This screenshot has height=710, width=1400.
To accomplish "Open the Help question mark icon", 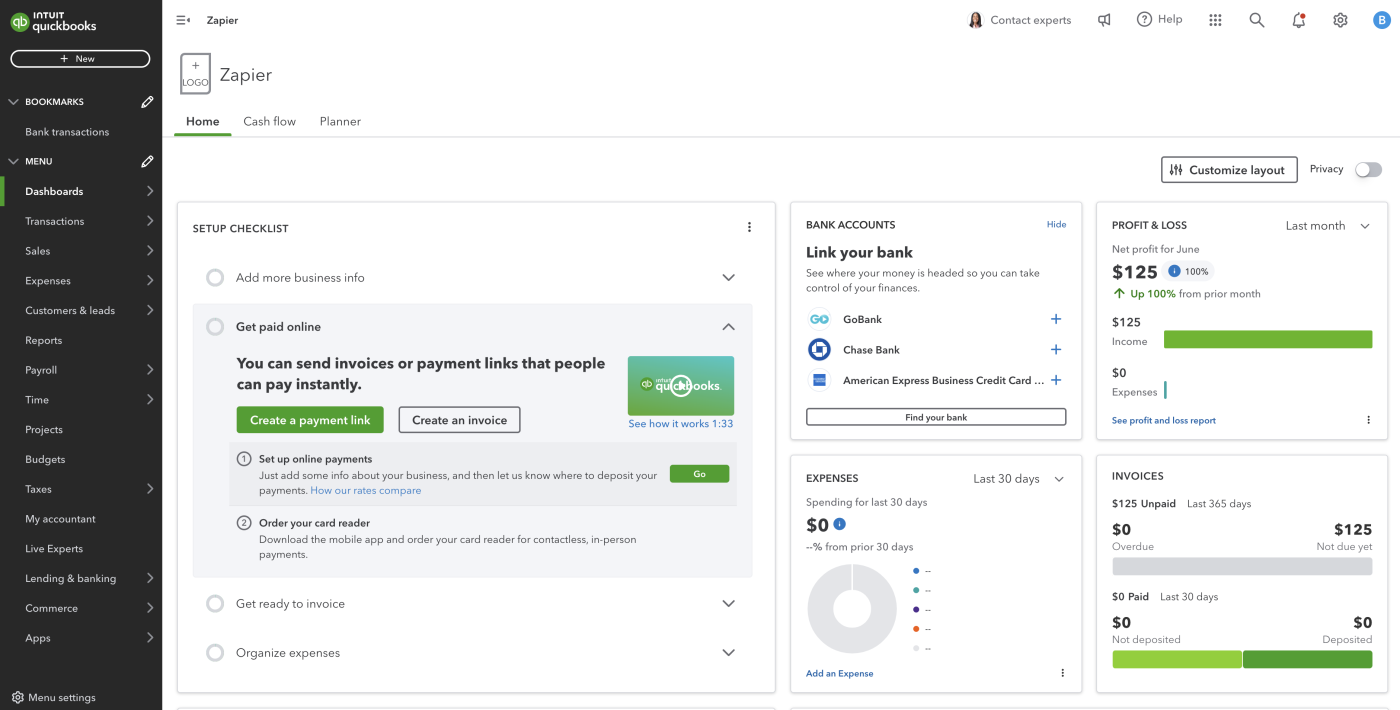I will [x=1145, y=20].
